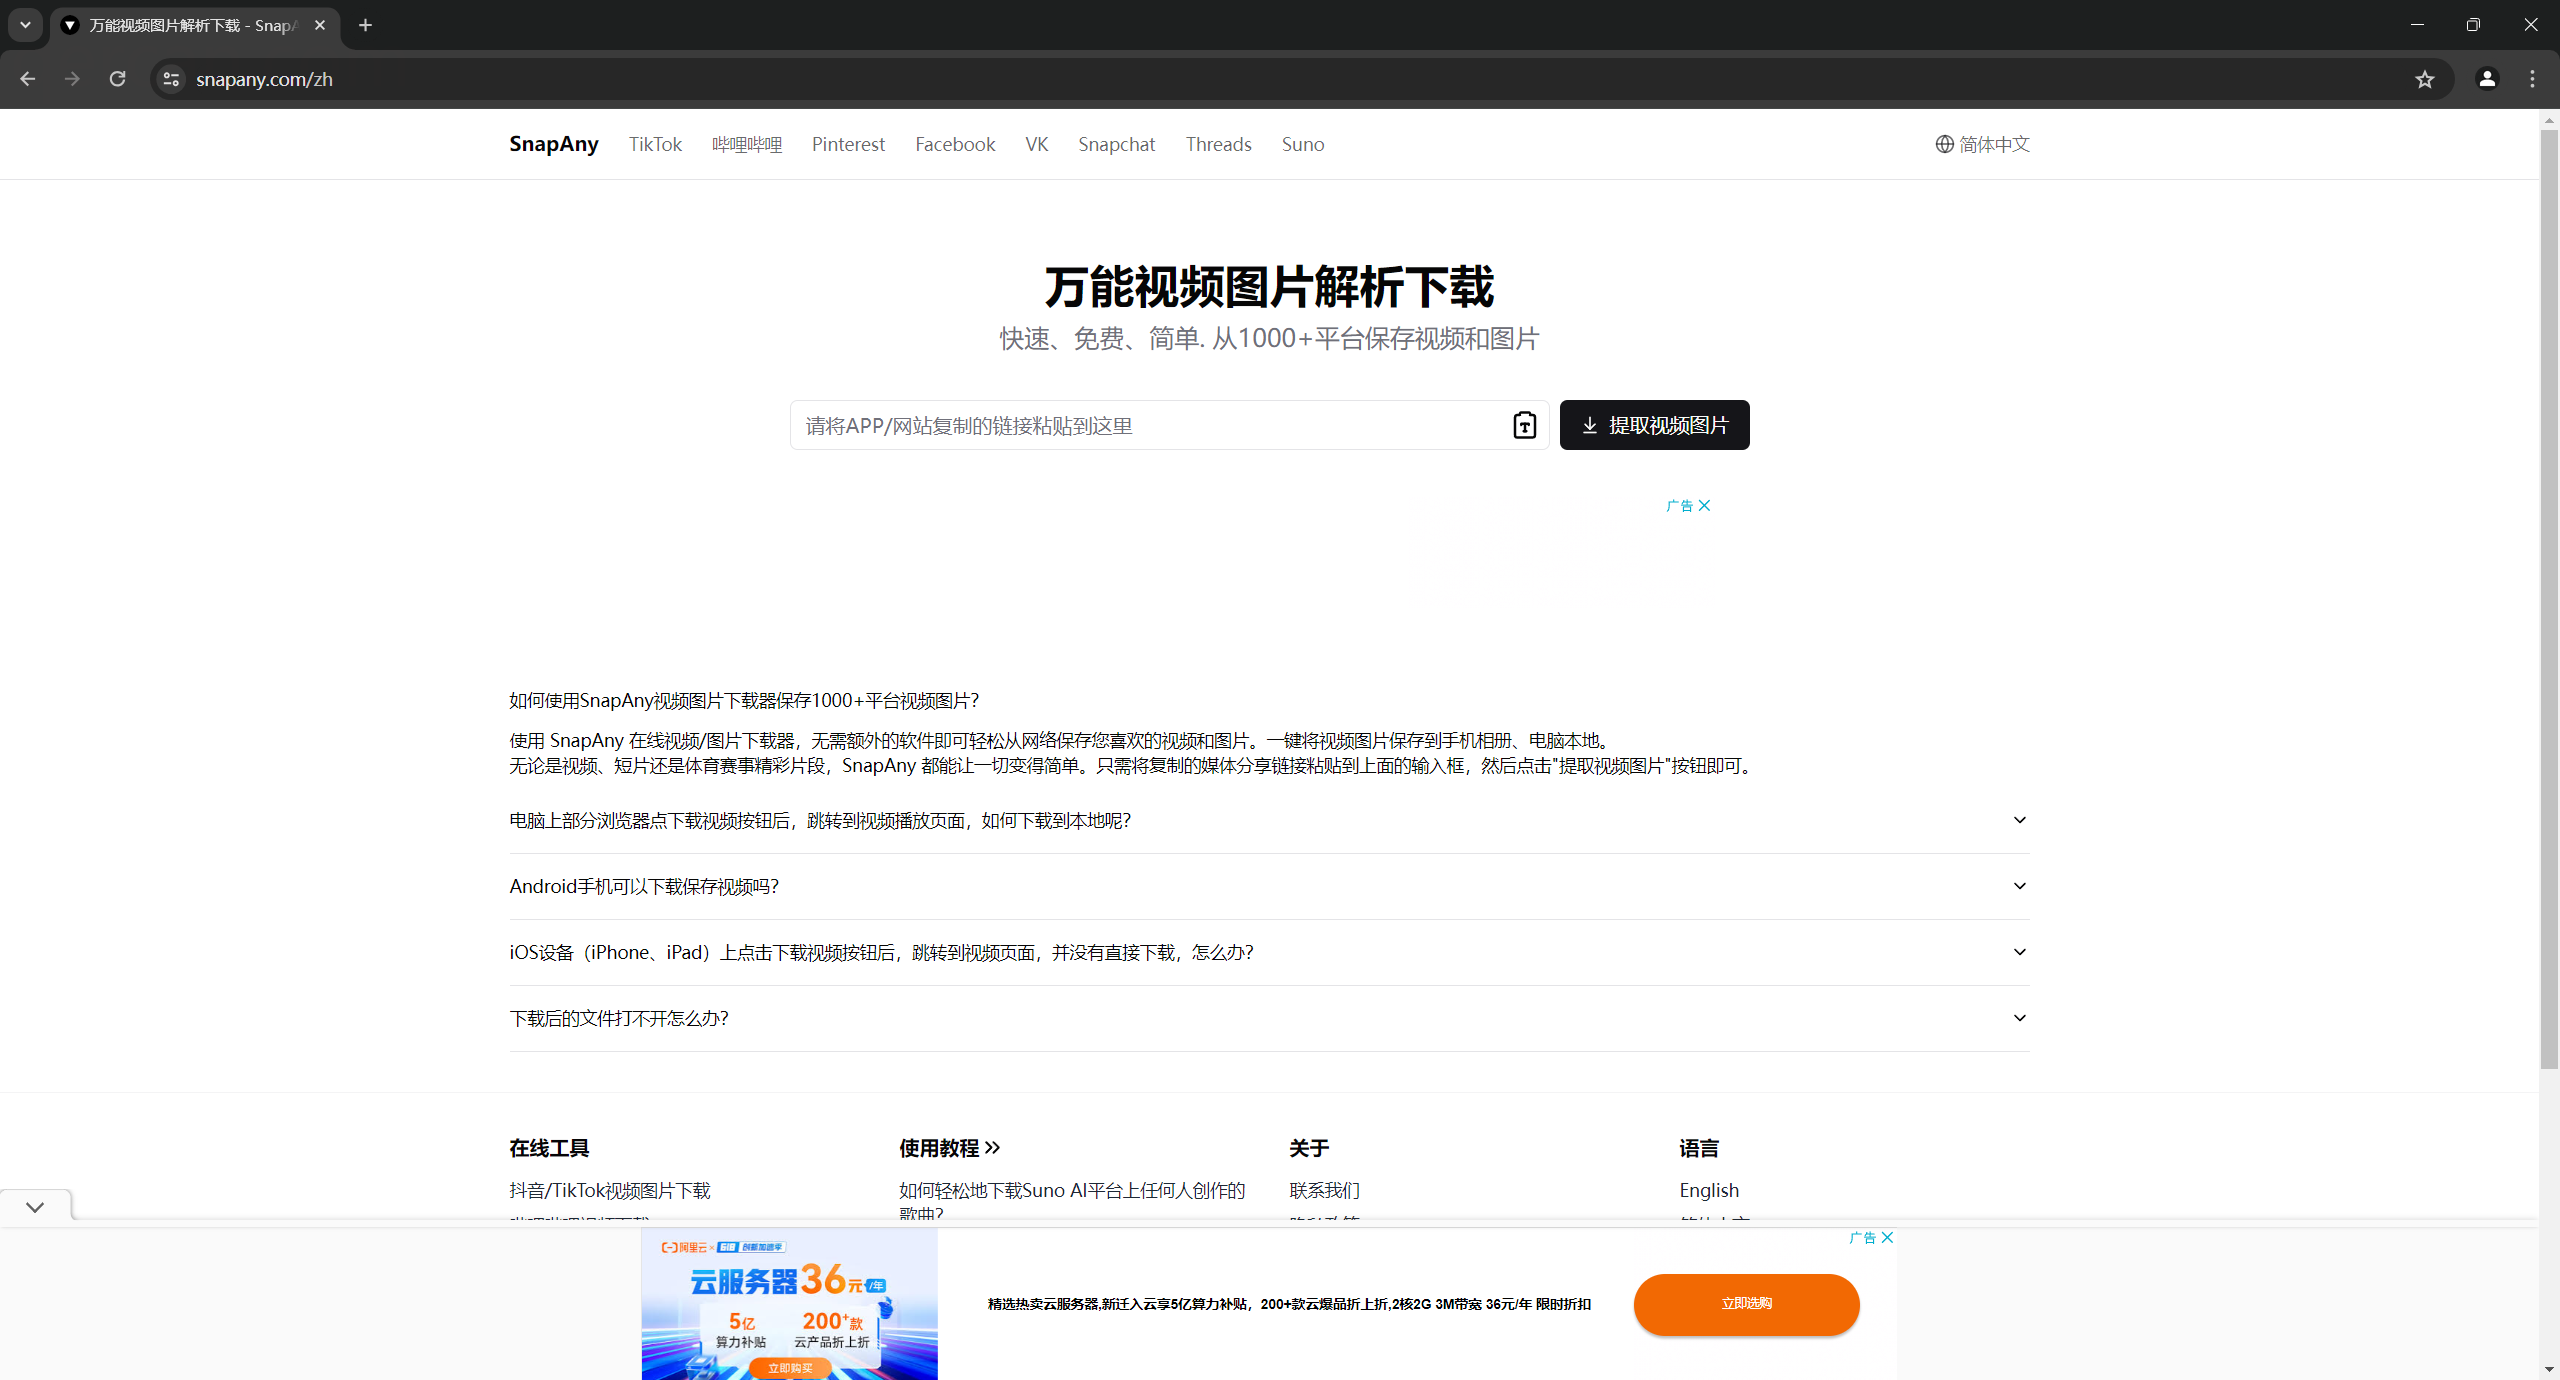Close the middle ad using X icon
The image size is (2560, 1380).
point(1704,506)
